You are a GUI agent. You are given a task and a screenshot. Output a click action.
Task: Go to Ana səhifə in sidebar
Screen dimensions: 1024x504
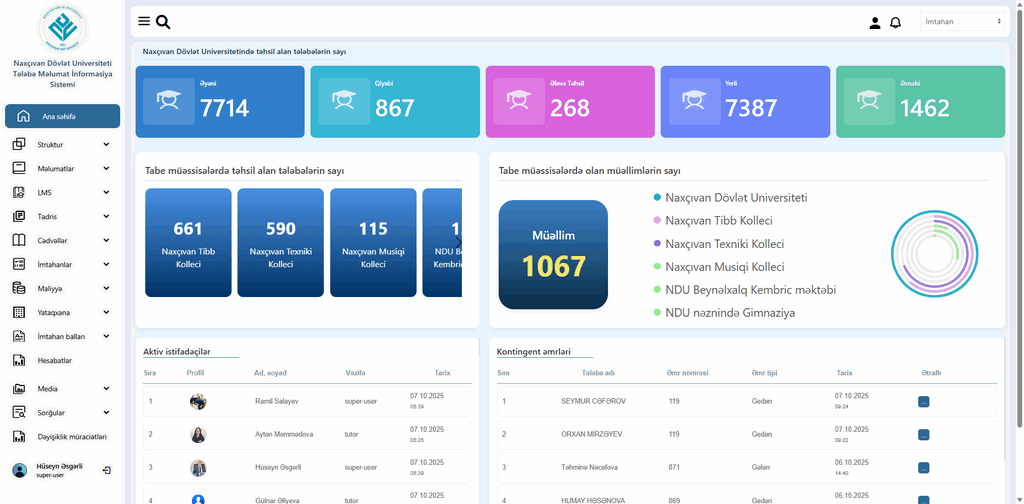click(62, 116)
